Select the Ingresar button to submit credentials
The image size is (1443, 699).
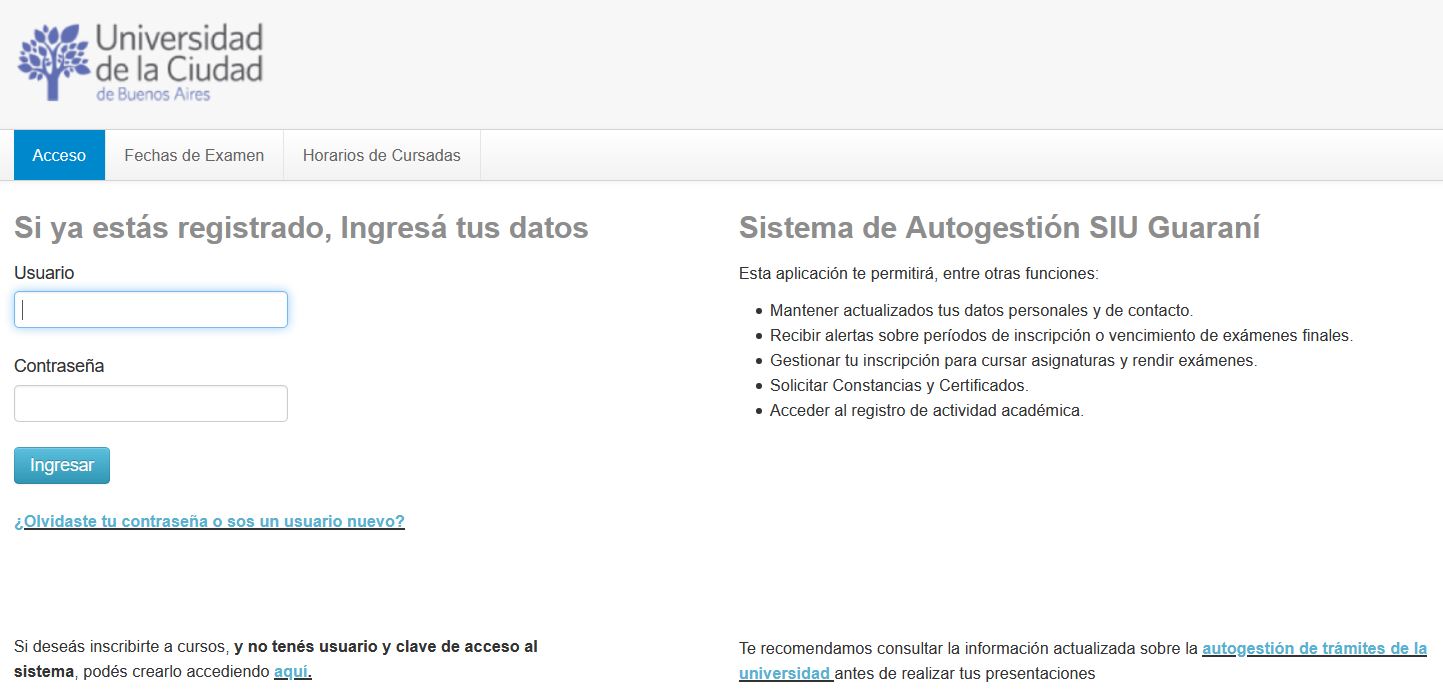point(61,464)
